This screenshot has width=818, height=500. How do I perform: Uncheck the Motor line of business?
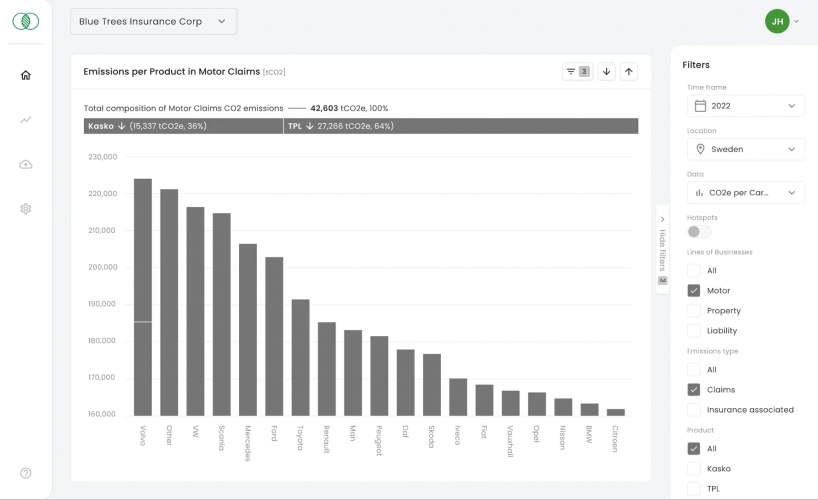tap(694, 291)
